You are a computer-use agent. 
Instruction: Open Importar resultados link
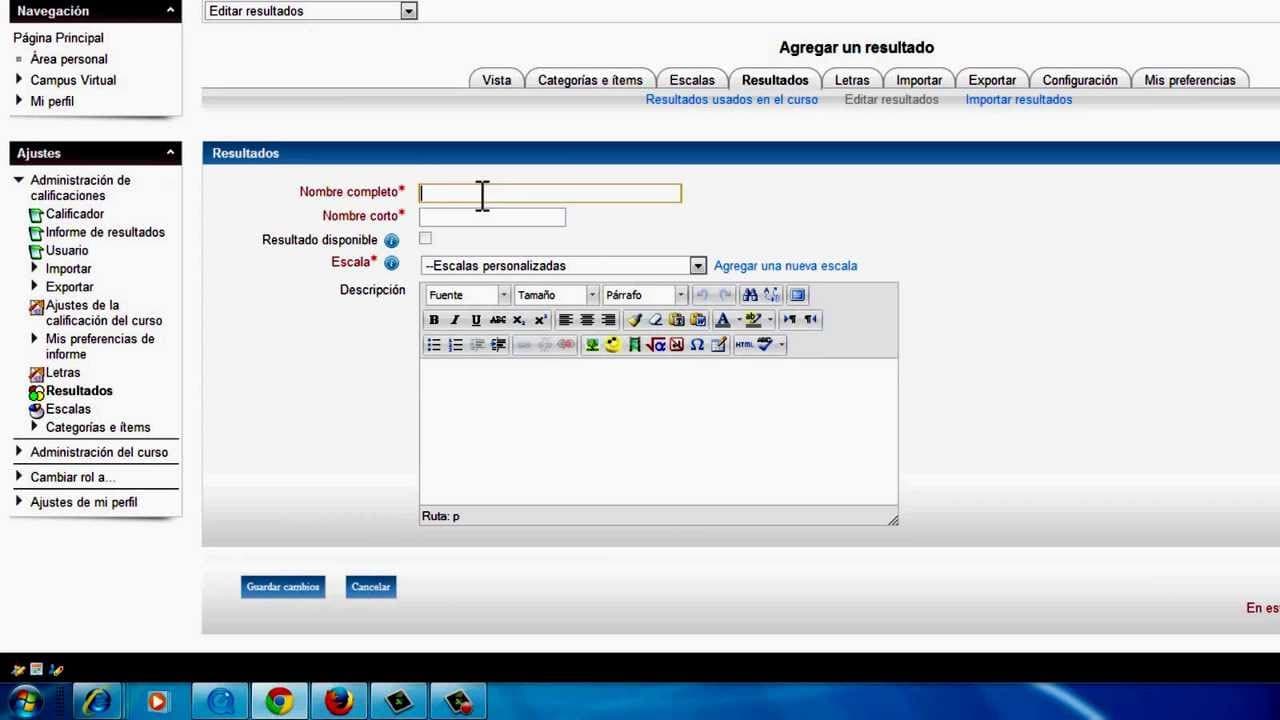pos(1018,99)
